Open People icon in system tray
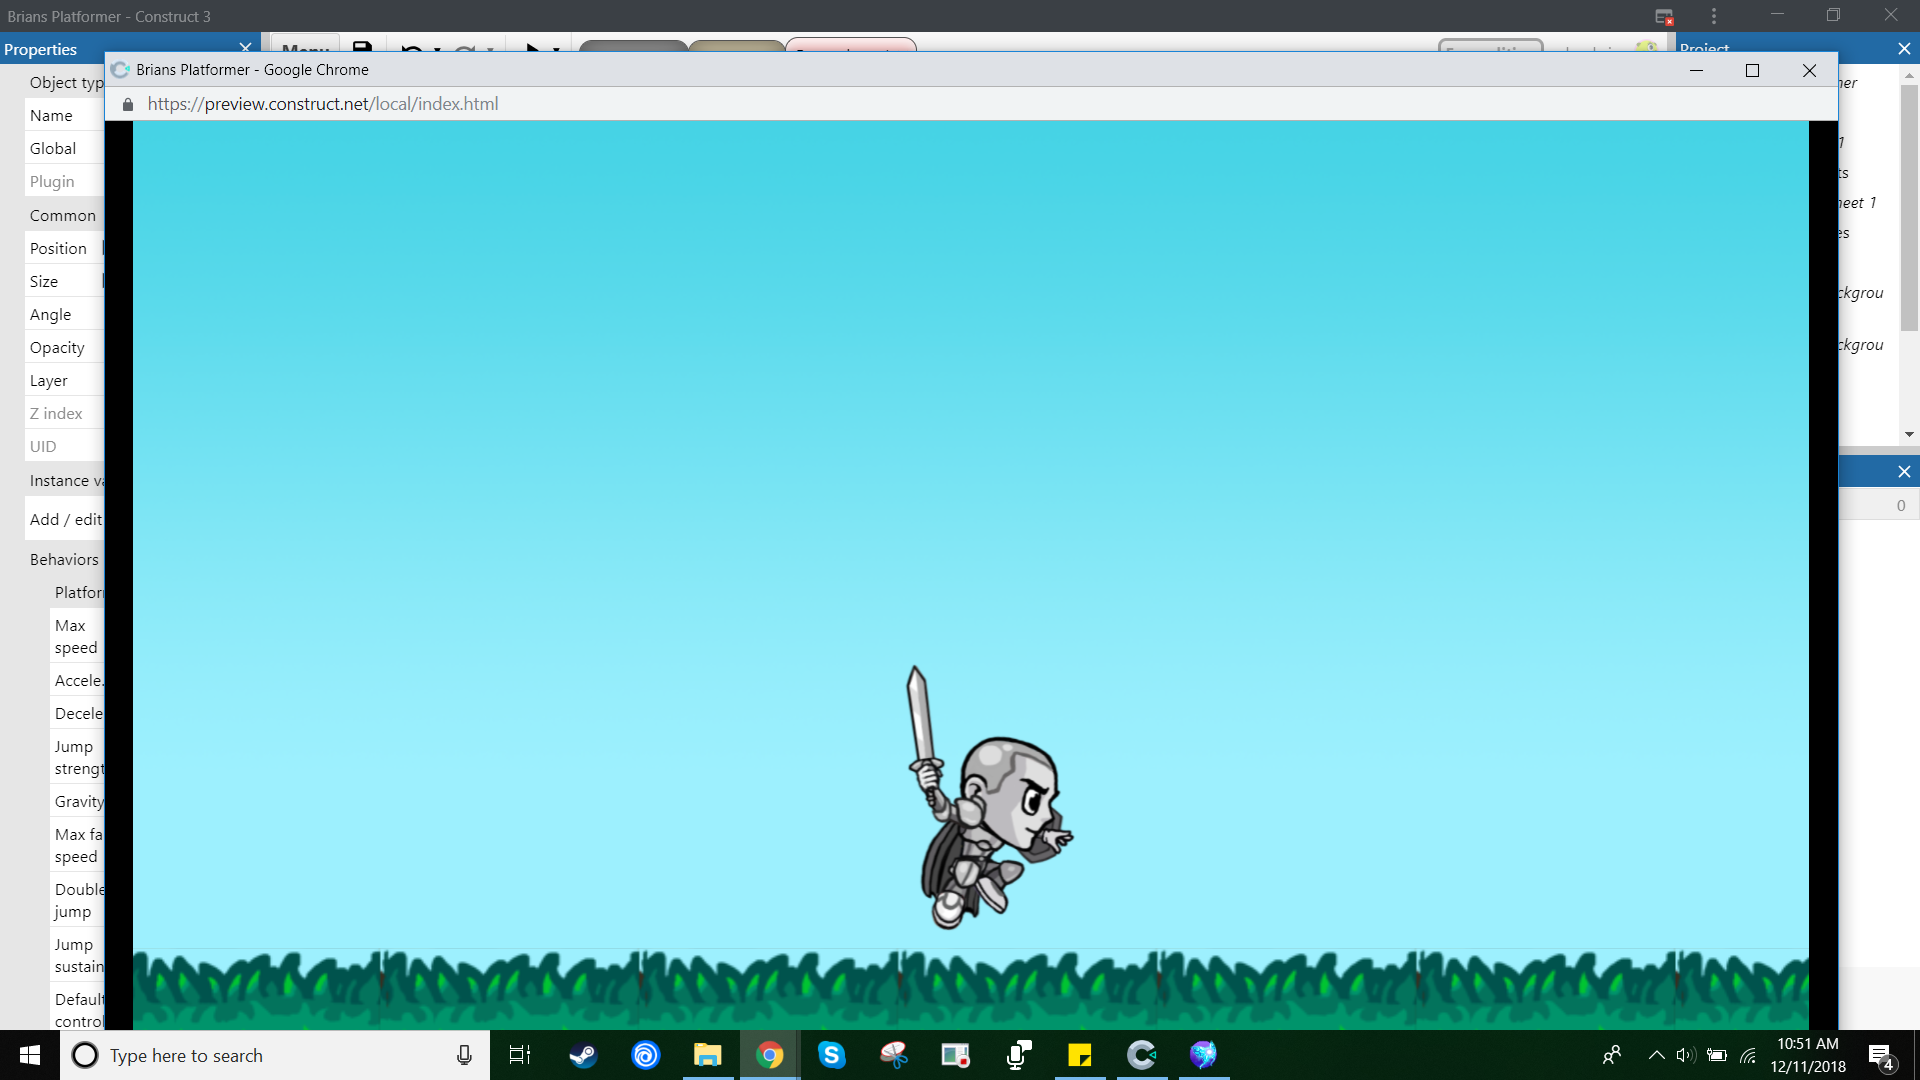 [x=1612, y=1055]
